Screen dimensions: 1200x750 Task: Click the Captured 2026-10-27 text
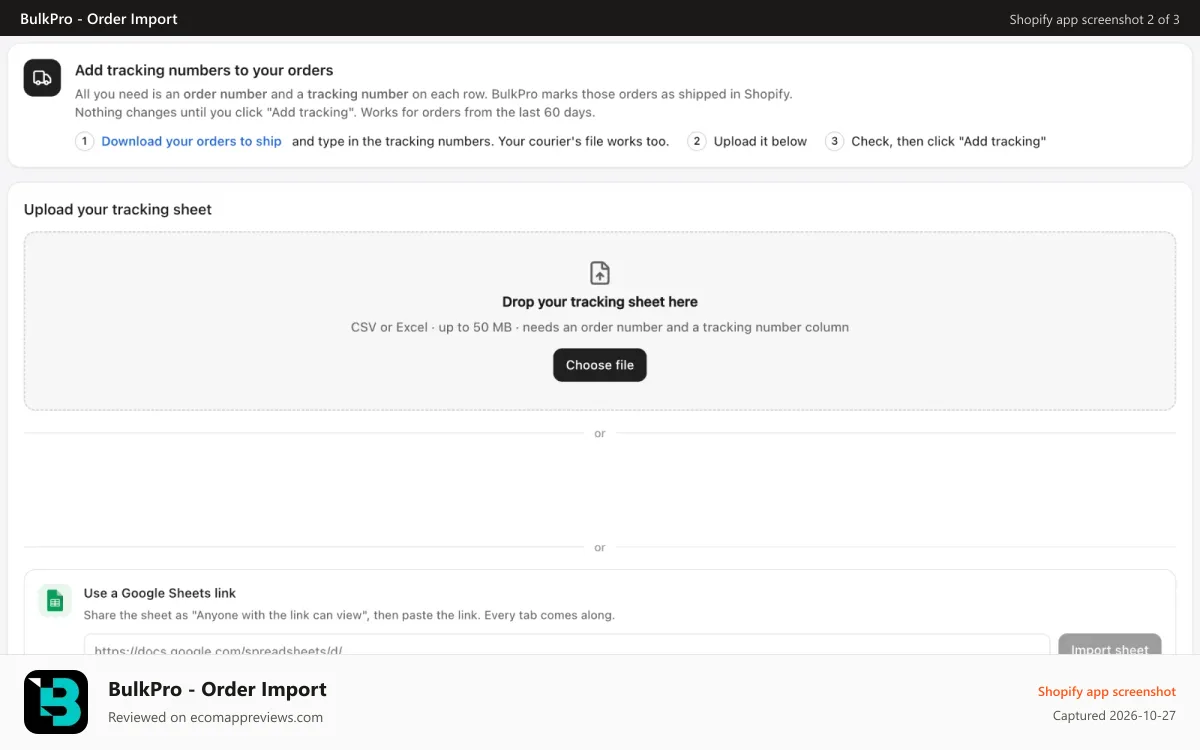click(x=1114, y=716)
